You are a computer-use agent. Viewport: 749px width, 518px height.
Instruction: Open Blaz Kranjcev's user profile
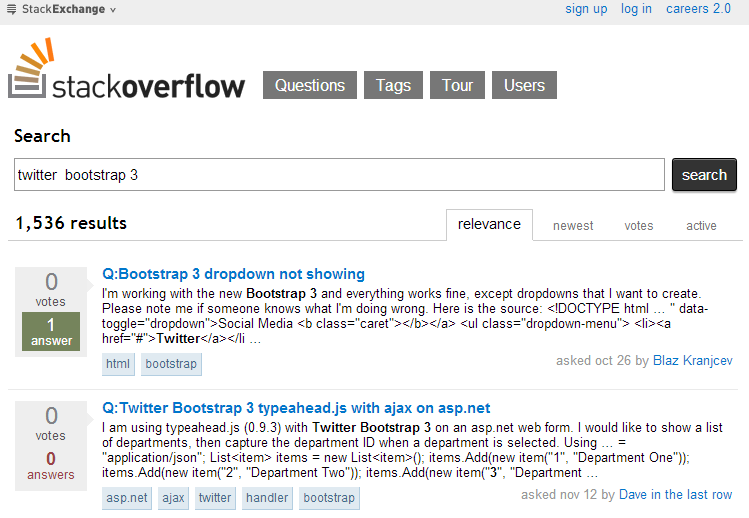point(692,360)
